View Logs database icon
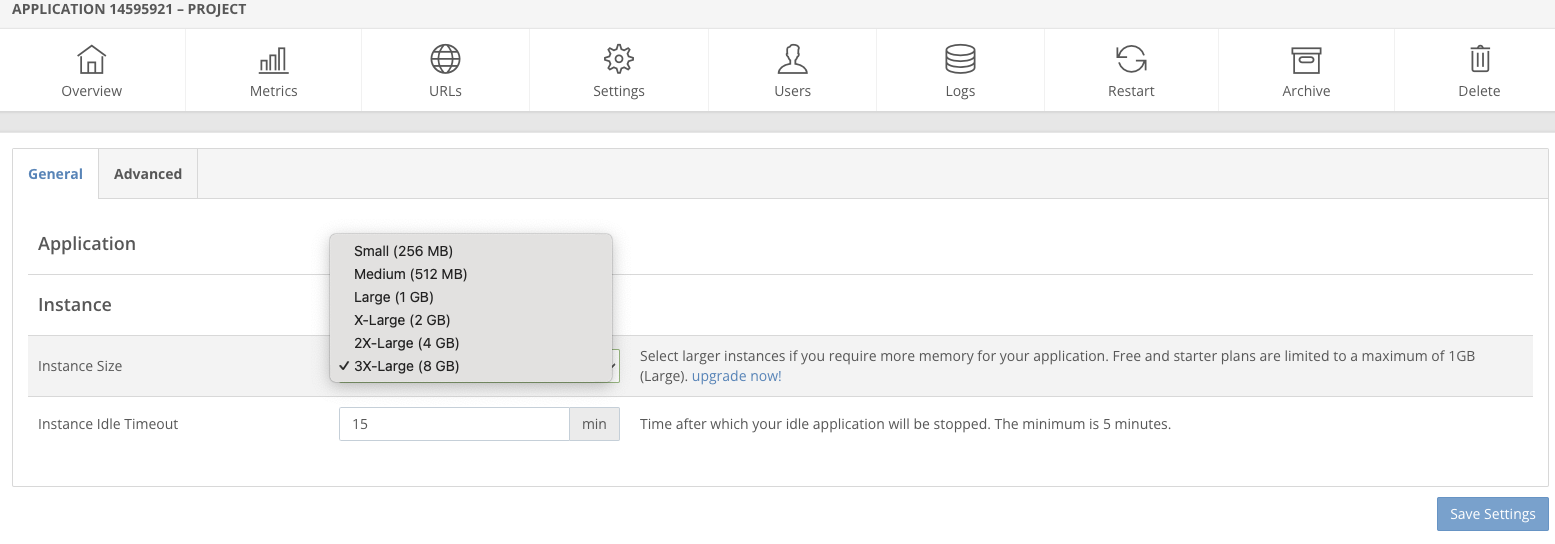The image size is (1555, 544). click(x=960, y=60)
